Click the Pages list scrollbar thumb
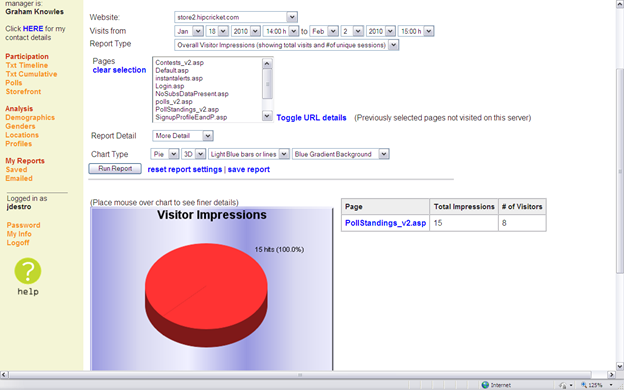The image size is (624, 390). coord(267,84)
